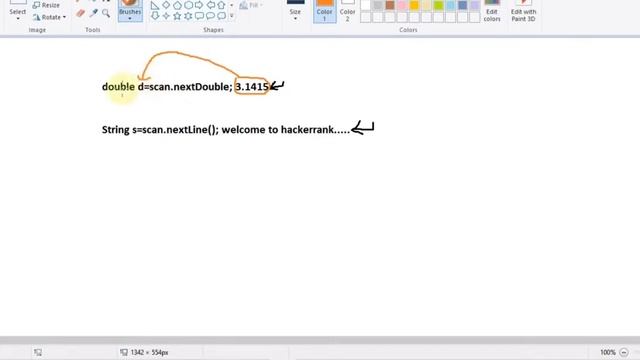Select the diamond shape

click(x=166, y=5)
